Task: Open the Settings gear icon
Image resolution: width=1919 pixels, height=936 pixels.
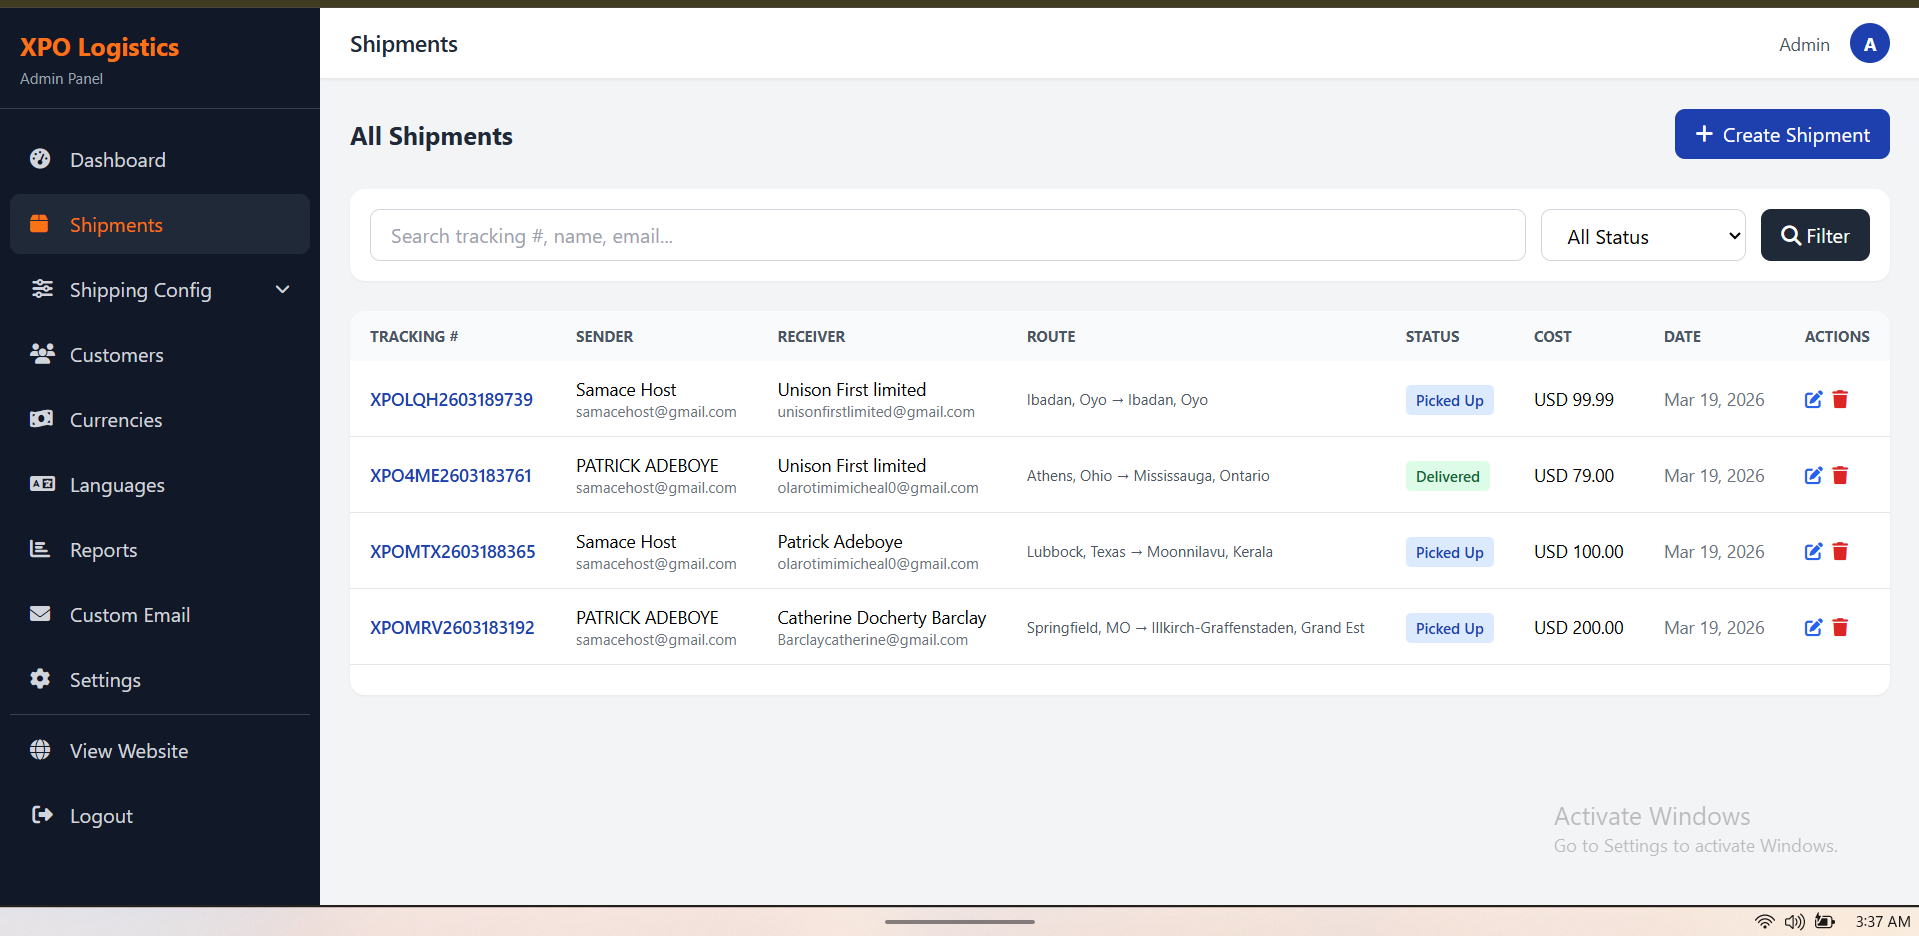Action: click(40, 679)
